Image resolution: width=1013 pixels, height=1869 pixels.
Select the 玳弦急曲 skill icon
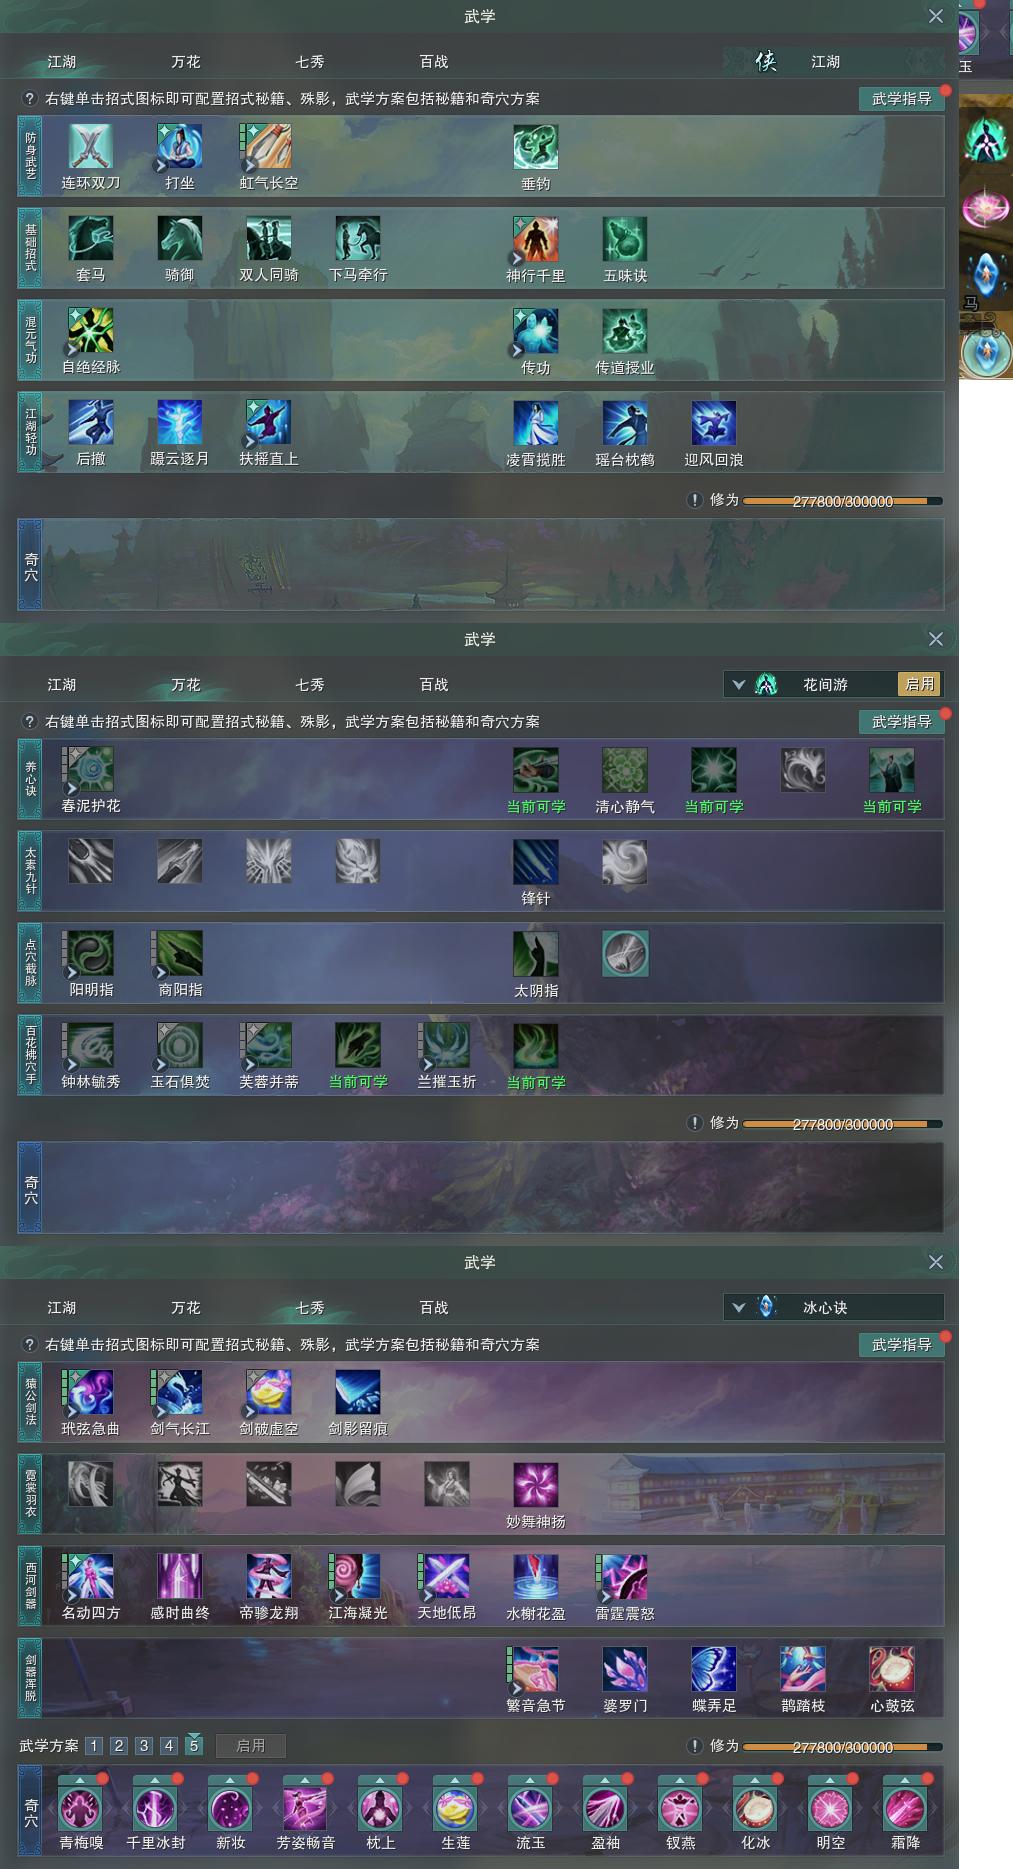[x=91, y=1393]
